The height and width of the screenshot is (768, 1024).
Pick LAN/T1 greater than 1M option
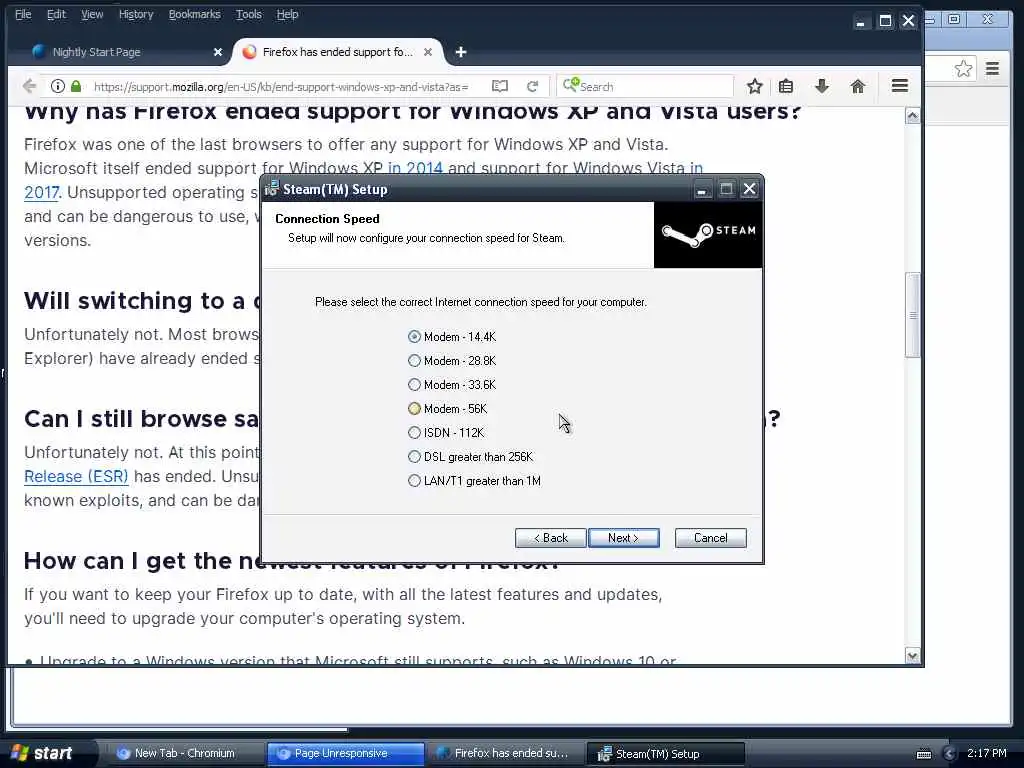(474, 481)
